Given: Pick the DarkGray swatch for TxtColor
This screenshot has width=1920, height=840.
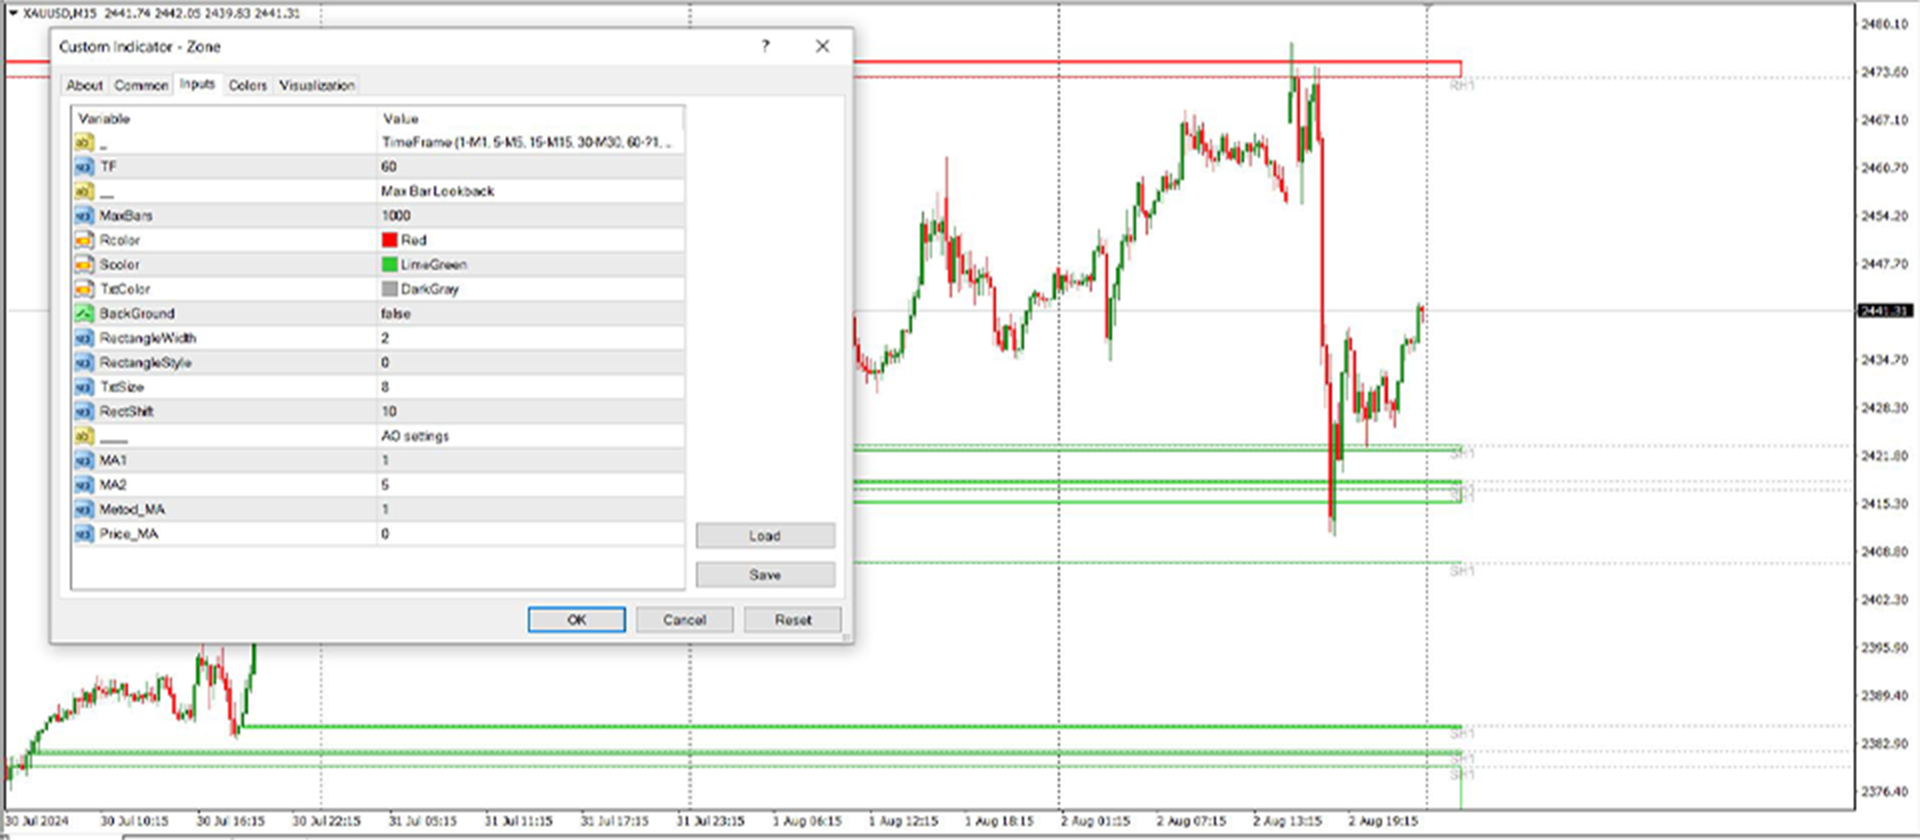Looking at the screenshot, I should [390, 289].
